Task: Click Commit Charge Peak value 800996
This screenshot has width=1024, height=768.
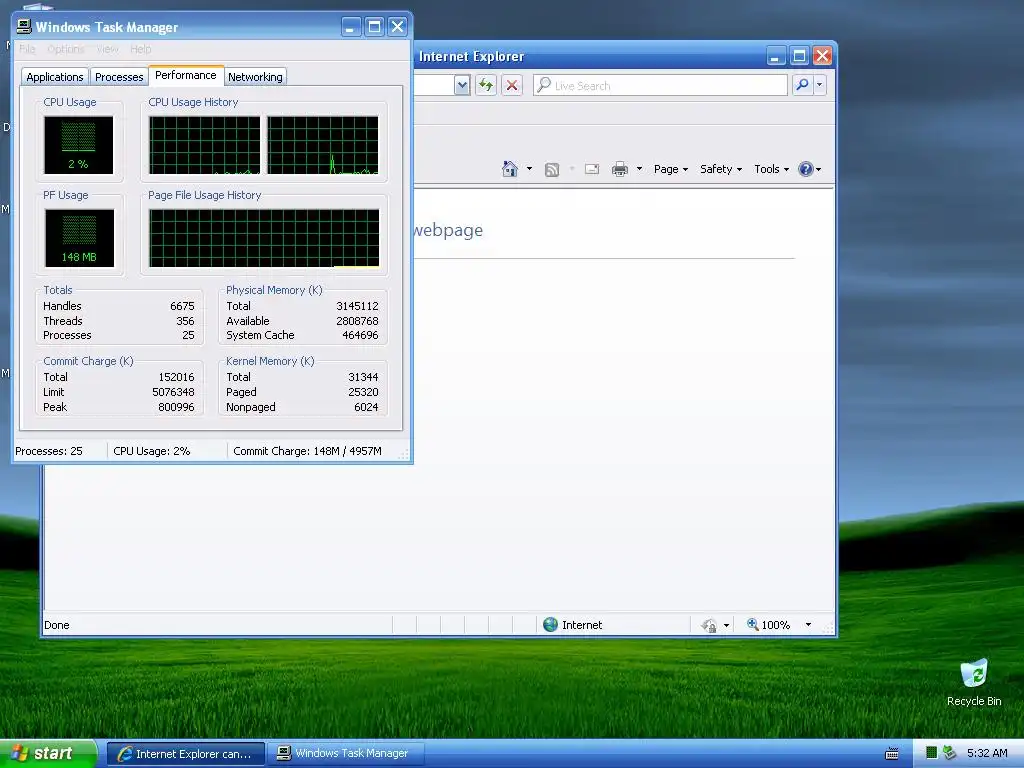Action: [x=176, y=408]
